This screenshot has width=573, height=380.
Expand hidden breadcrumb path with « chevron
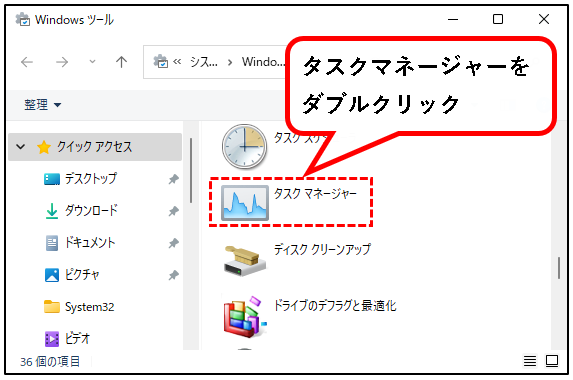[x=177, y=62]
